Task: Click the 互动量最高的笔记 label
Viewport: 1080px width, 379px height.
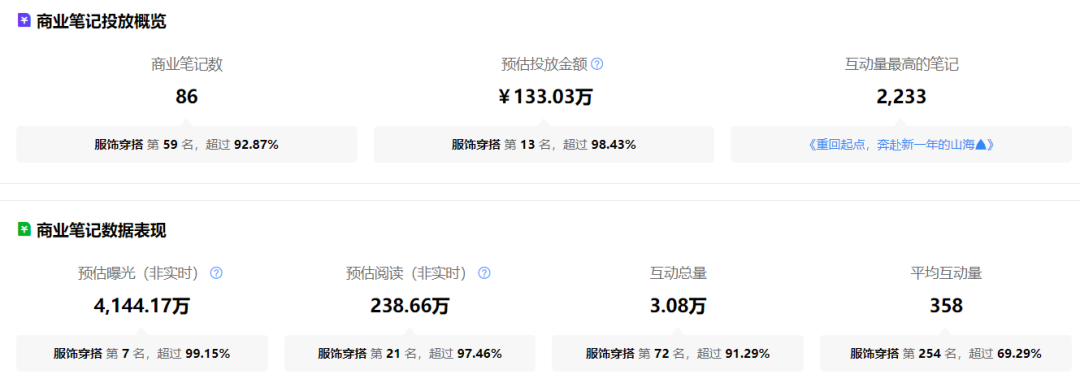Action: pyautogui.click(x=901, y=65)
